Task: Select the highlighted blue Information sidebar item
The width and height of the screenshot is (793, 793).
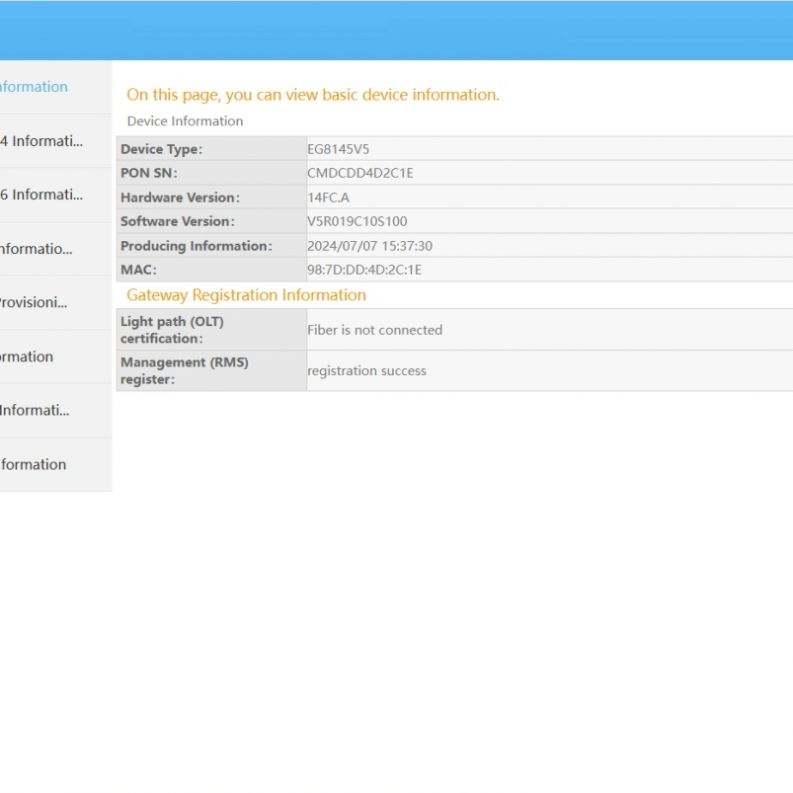Action: pos(35,87)
